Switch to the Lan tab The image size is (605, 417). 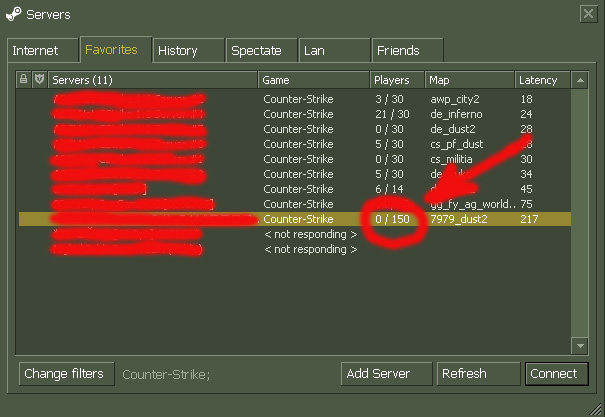tap(335, 51)
